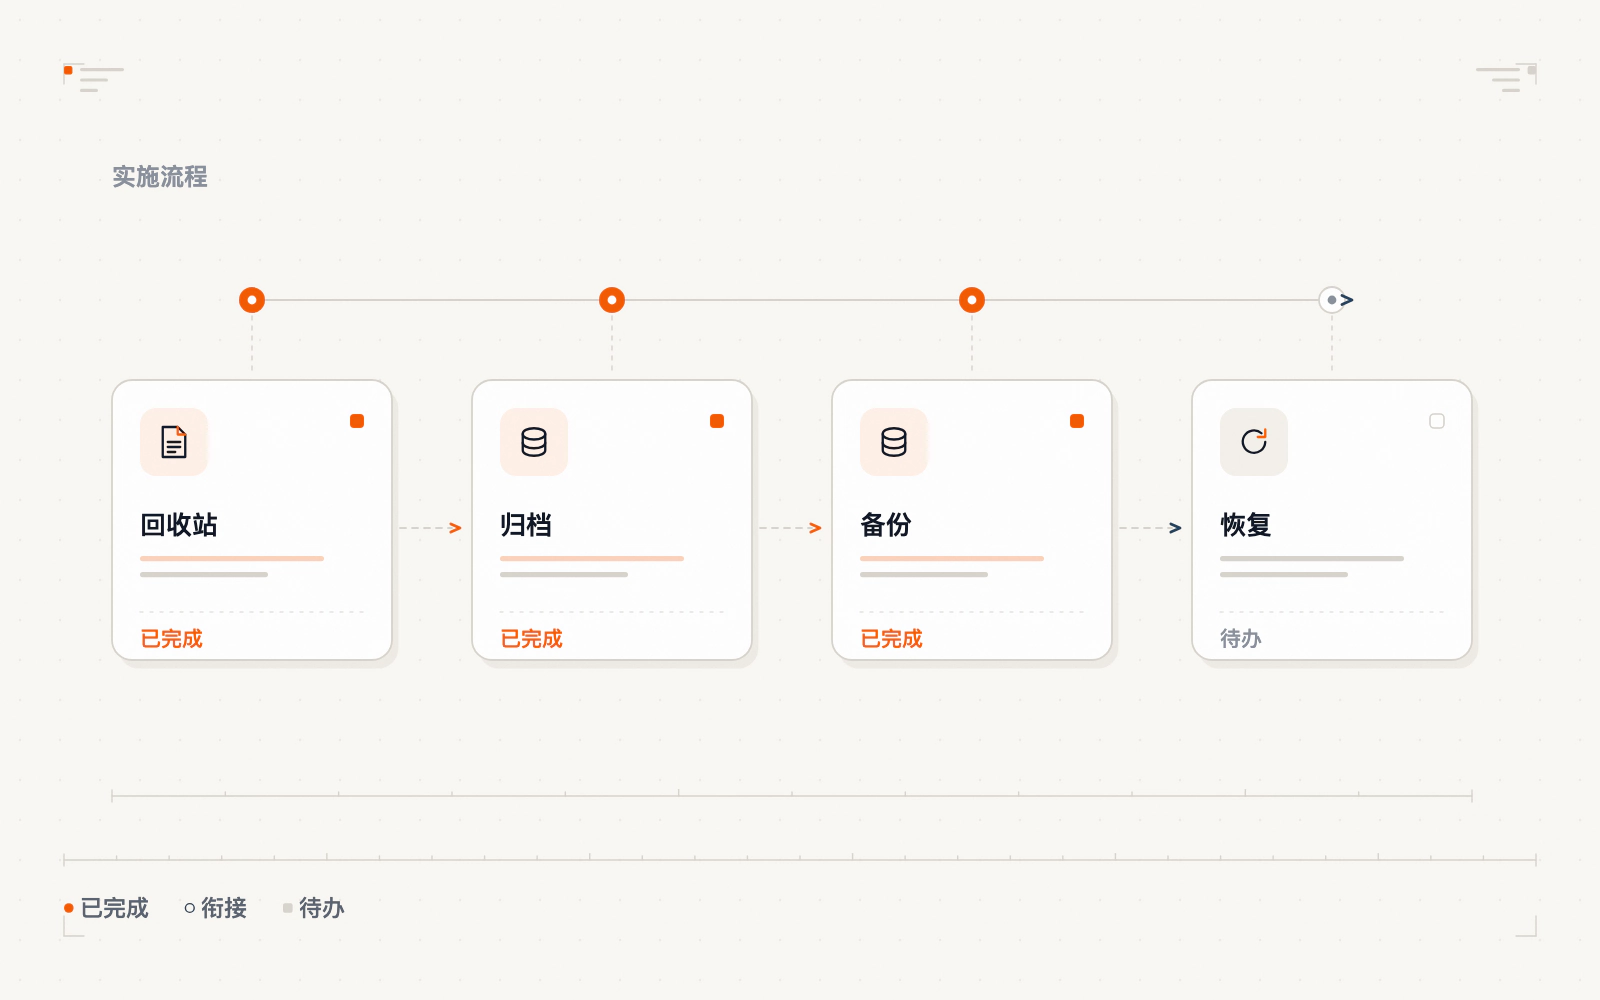Click 已完成 status on 回收站 card
This screenshot has height=1000, width=1600.
tap(172, 639)
